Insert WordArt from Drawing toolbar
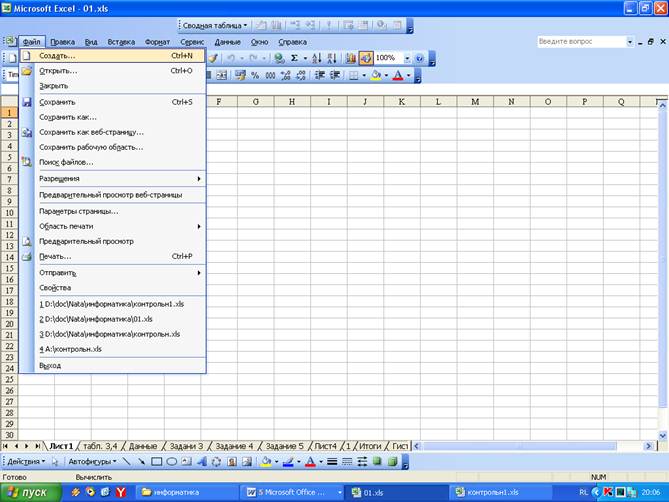This screenshot has height=502, width=669. pyautogui.click(x=201, y=461)
